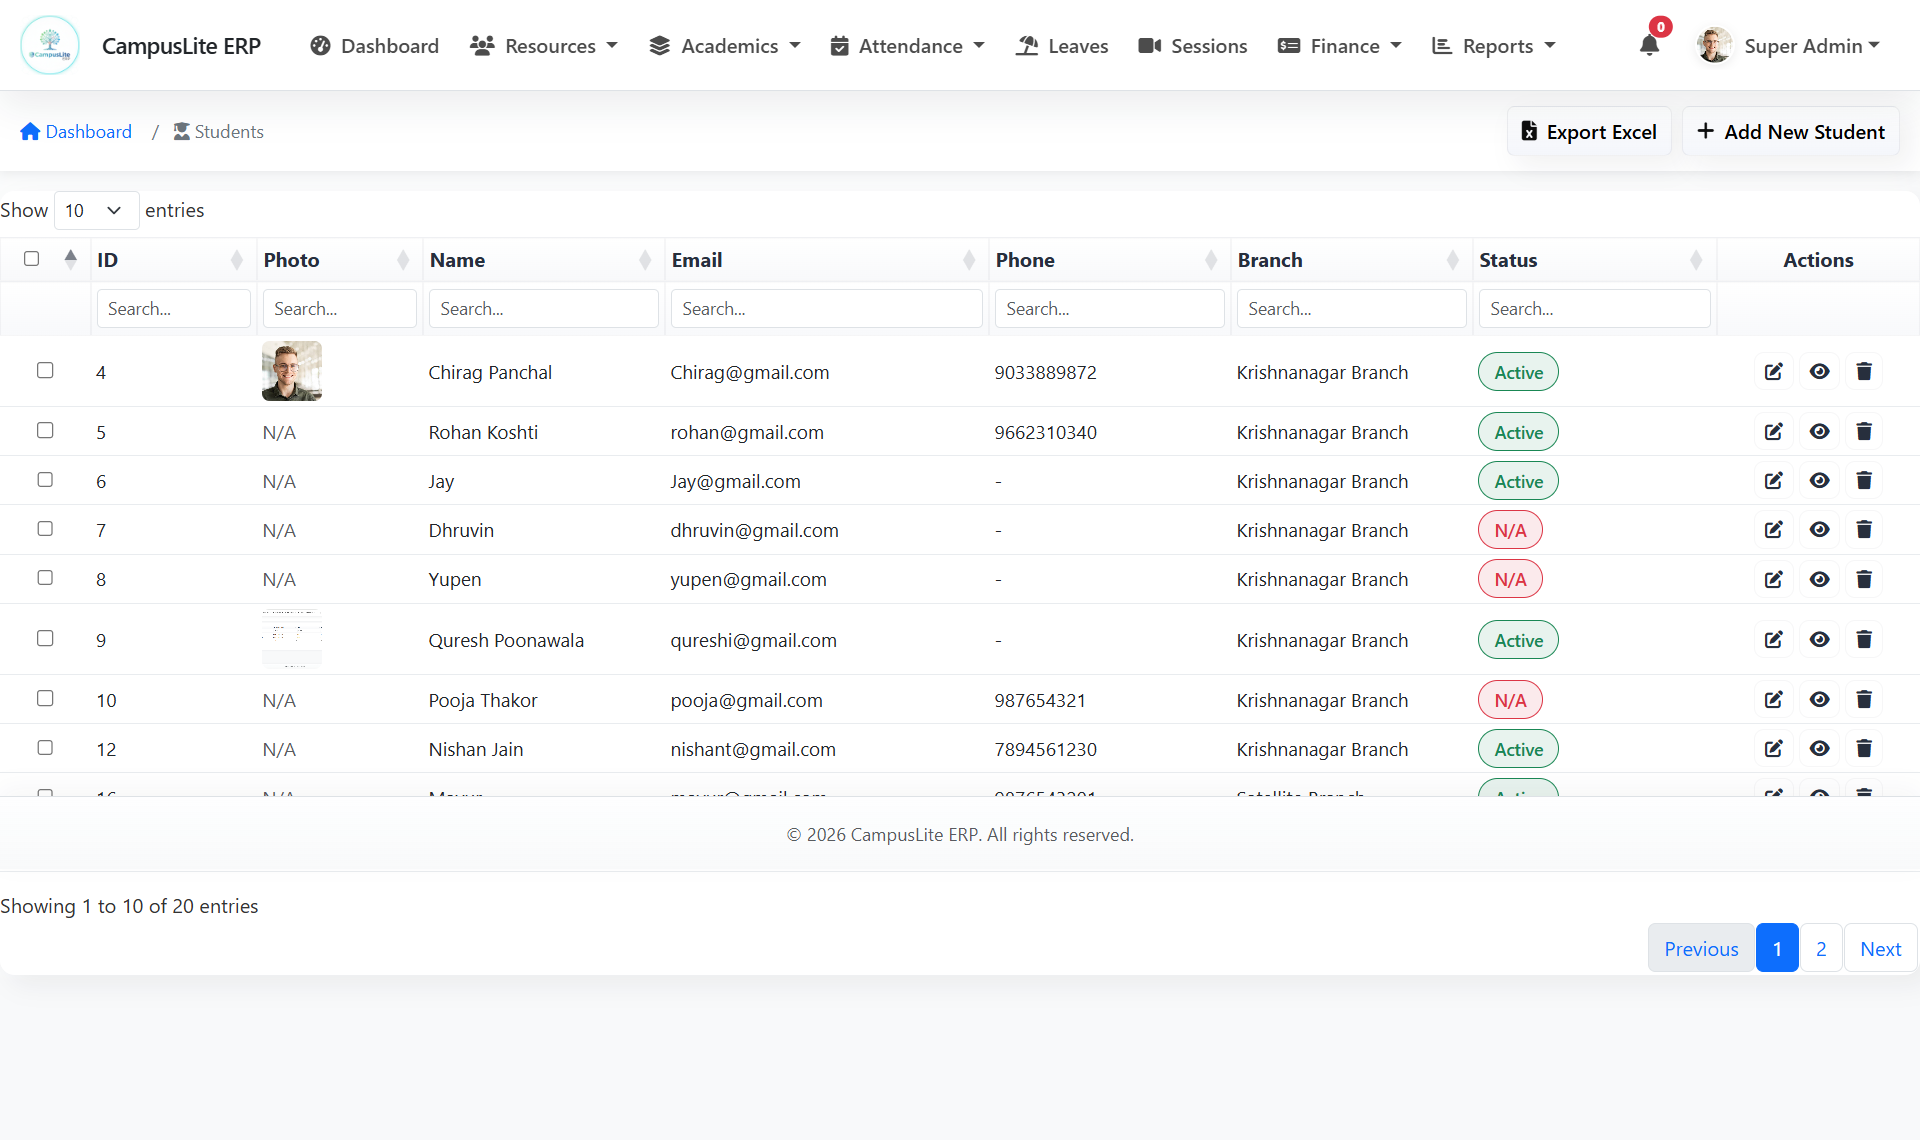Tick the checkbox for Chirag Panchal
Screen dimensions: 1920x1140
45,371
